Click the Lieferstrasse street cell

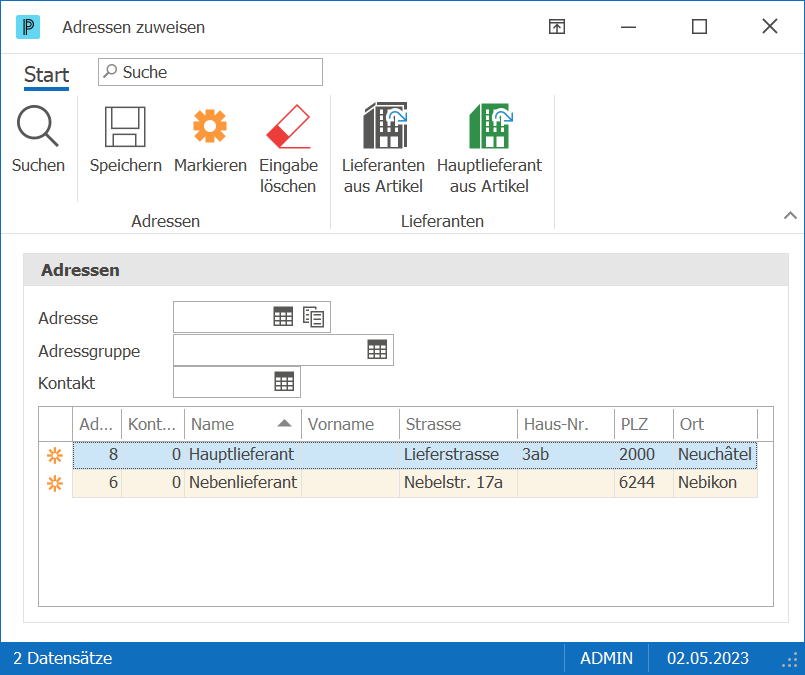(458, 455)
